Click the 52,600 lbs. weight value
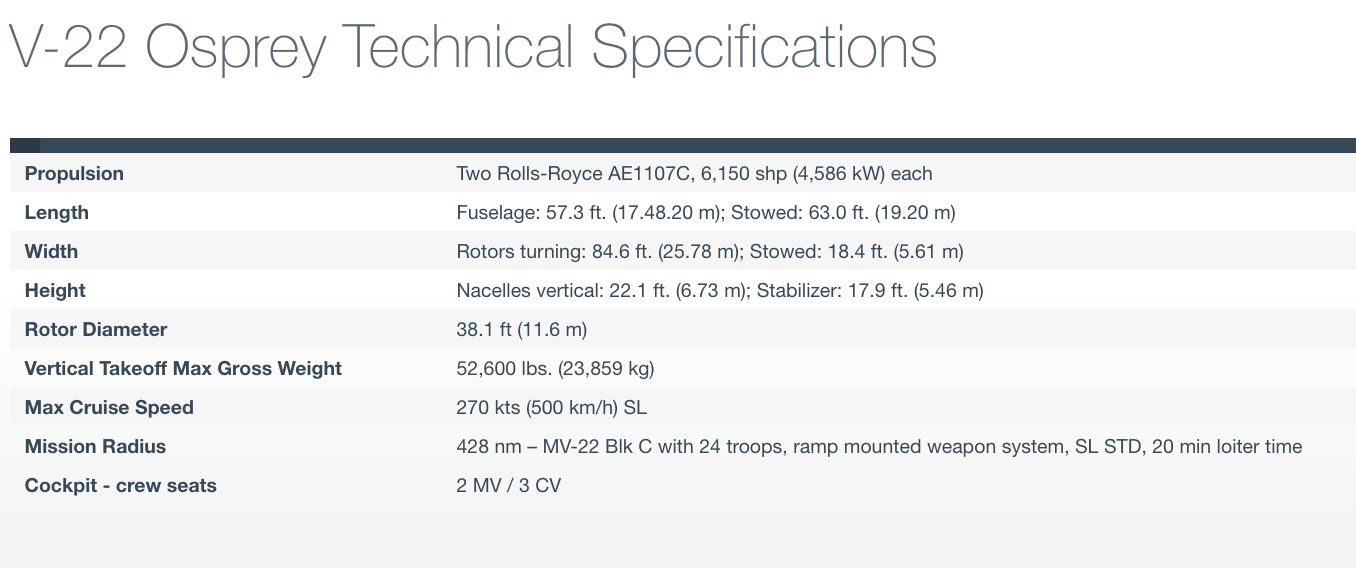 click(x=555, y=369)
